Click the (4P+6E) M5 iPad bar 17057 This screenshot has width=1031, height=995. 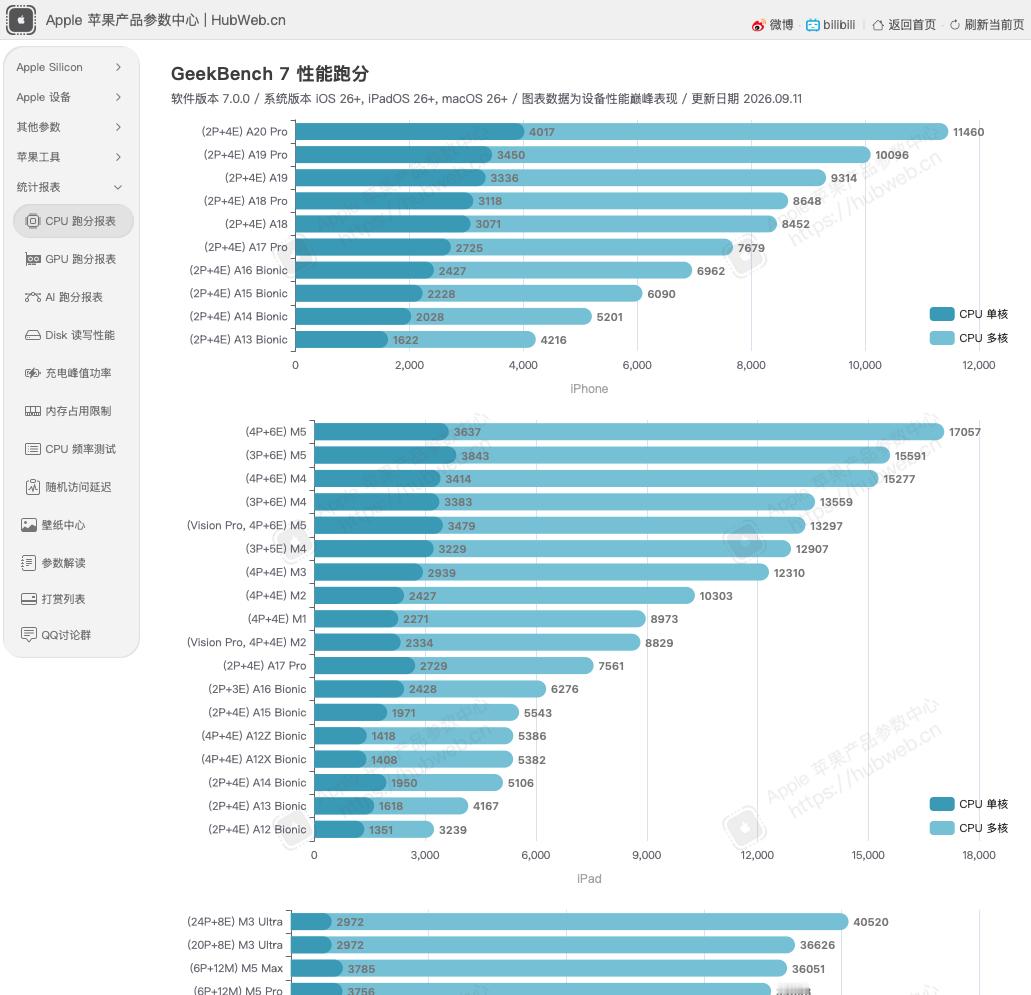pyautogui.click(x=696, y=432)
